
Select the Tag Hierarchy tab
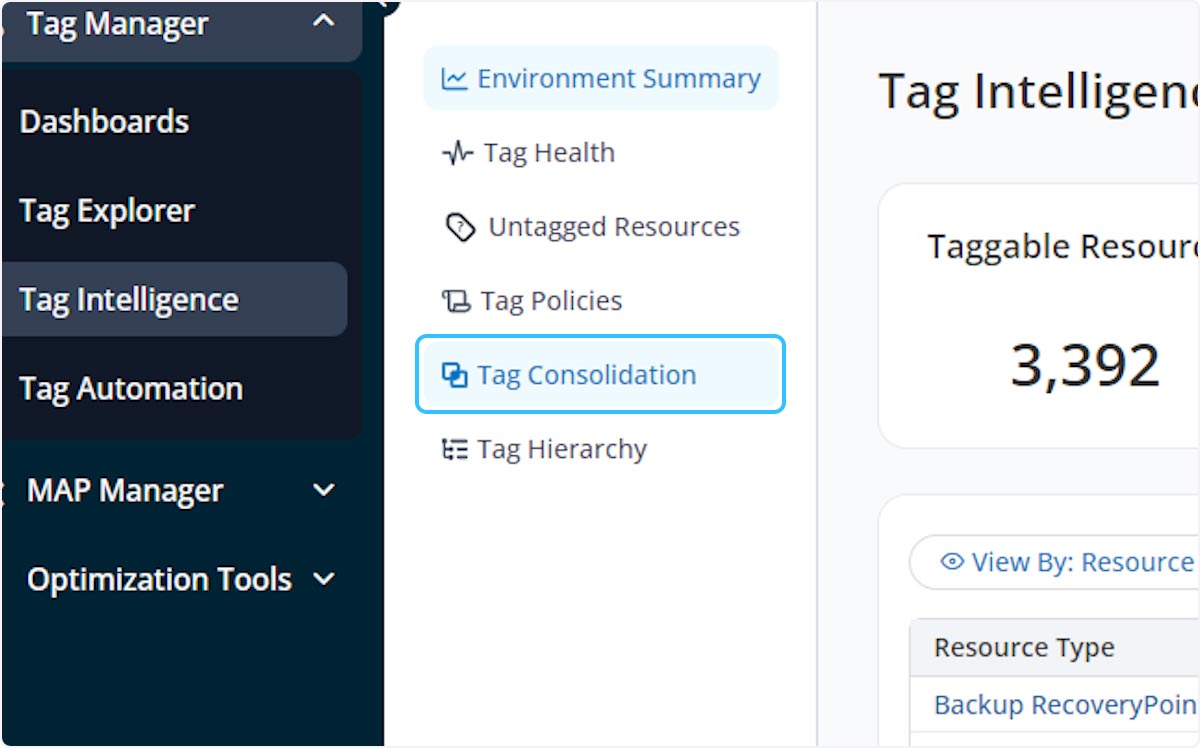click(x=561, y=450)
